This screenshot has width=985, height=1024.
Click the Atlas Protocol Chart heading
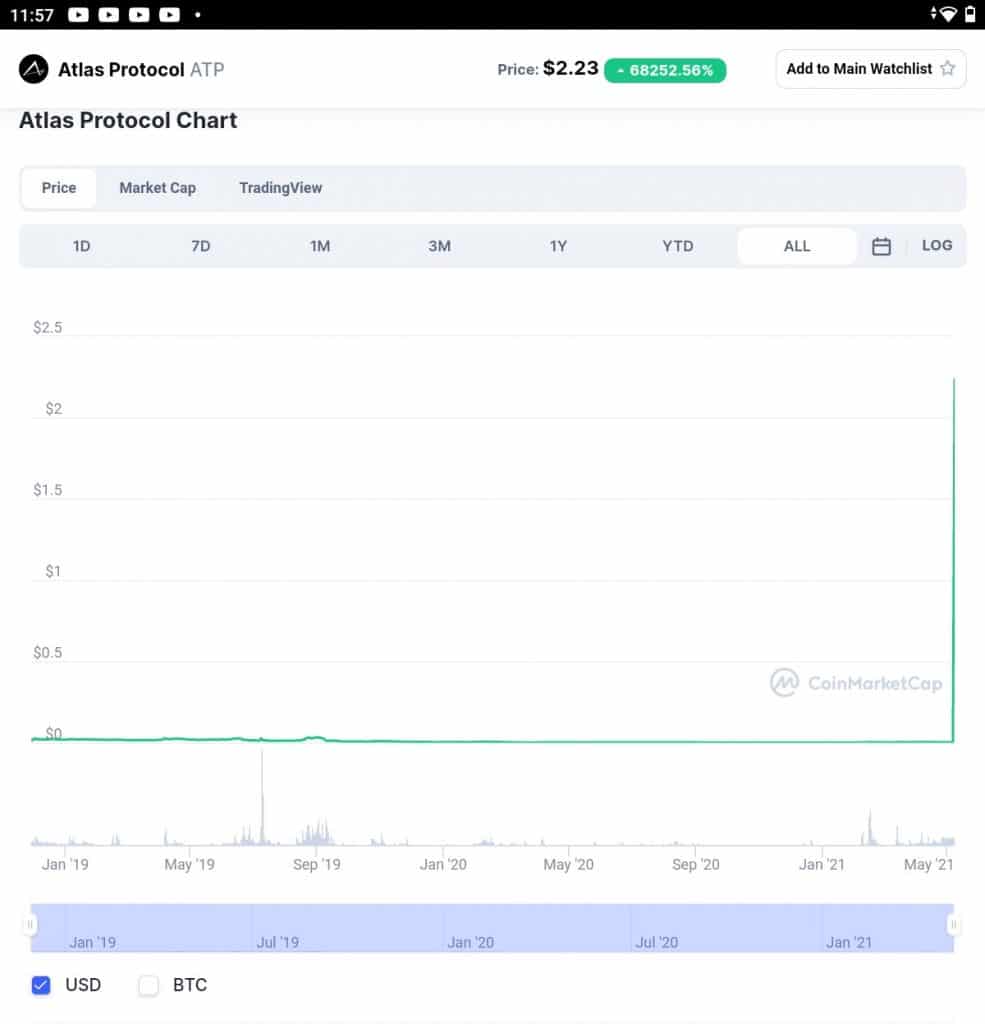[x=128, y=120]
